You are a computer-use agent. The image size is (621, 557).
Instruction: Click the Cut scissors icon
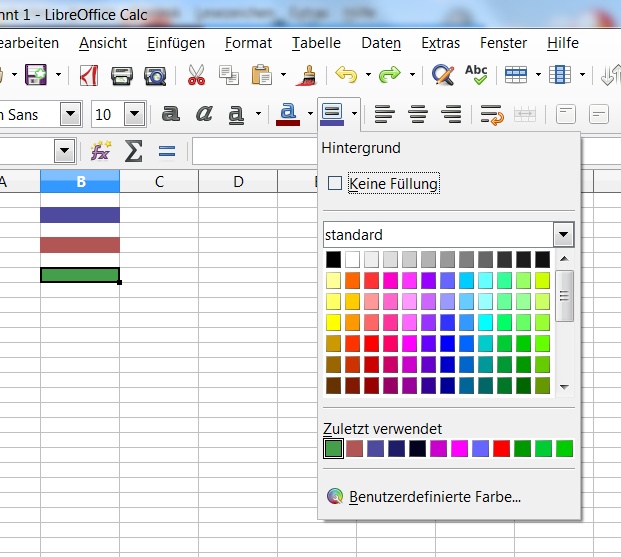[x=196, y=75]
